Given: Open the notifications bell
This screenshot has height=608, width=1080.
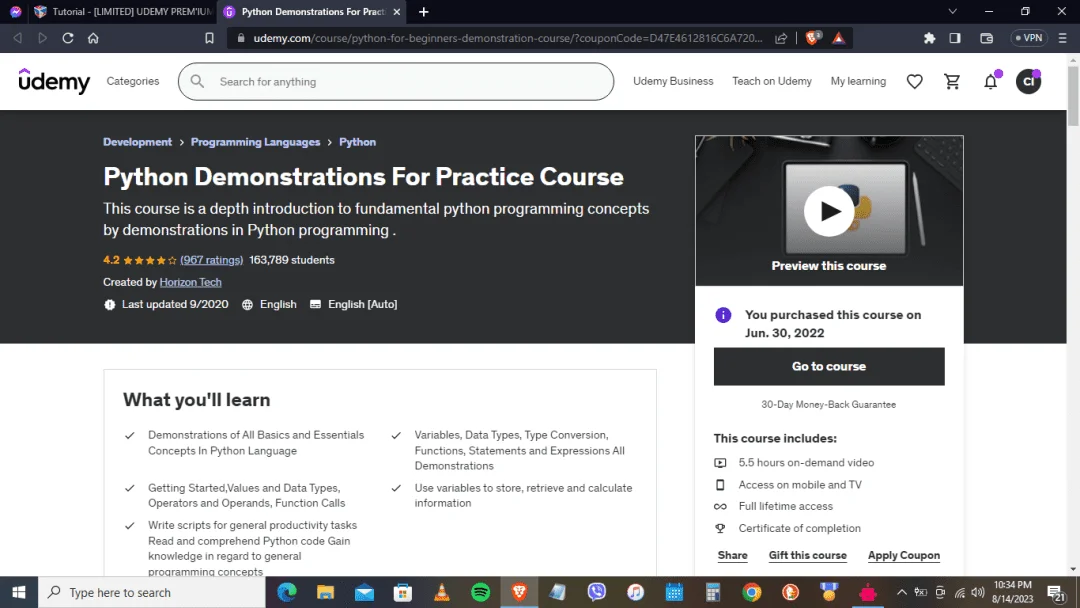Looking at the screenshot, I should click(990, 81).
